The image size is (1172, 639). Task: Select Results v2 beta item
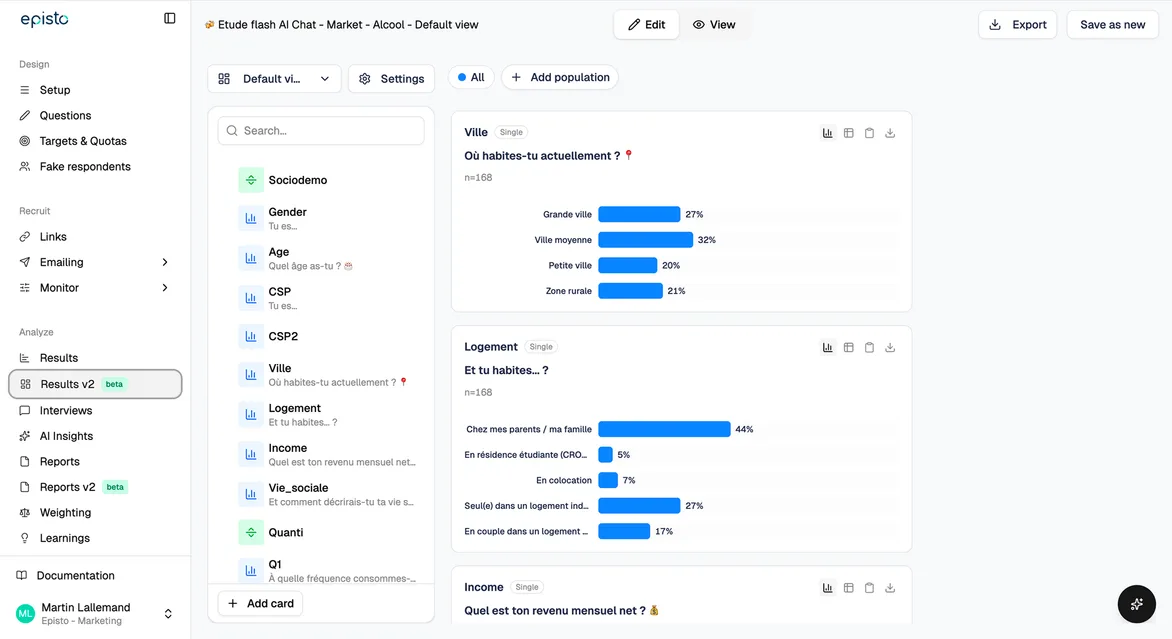95,384
